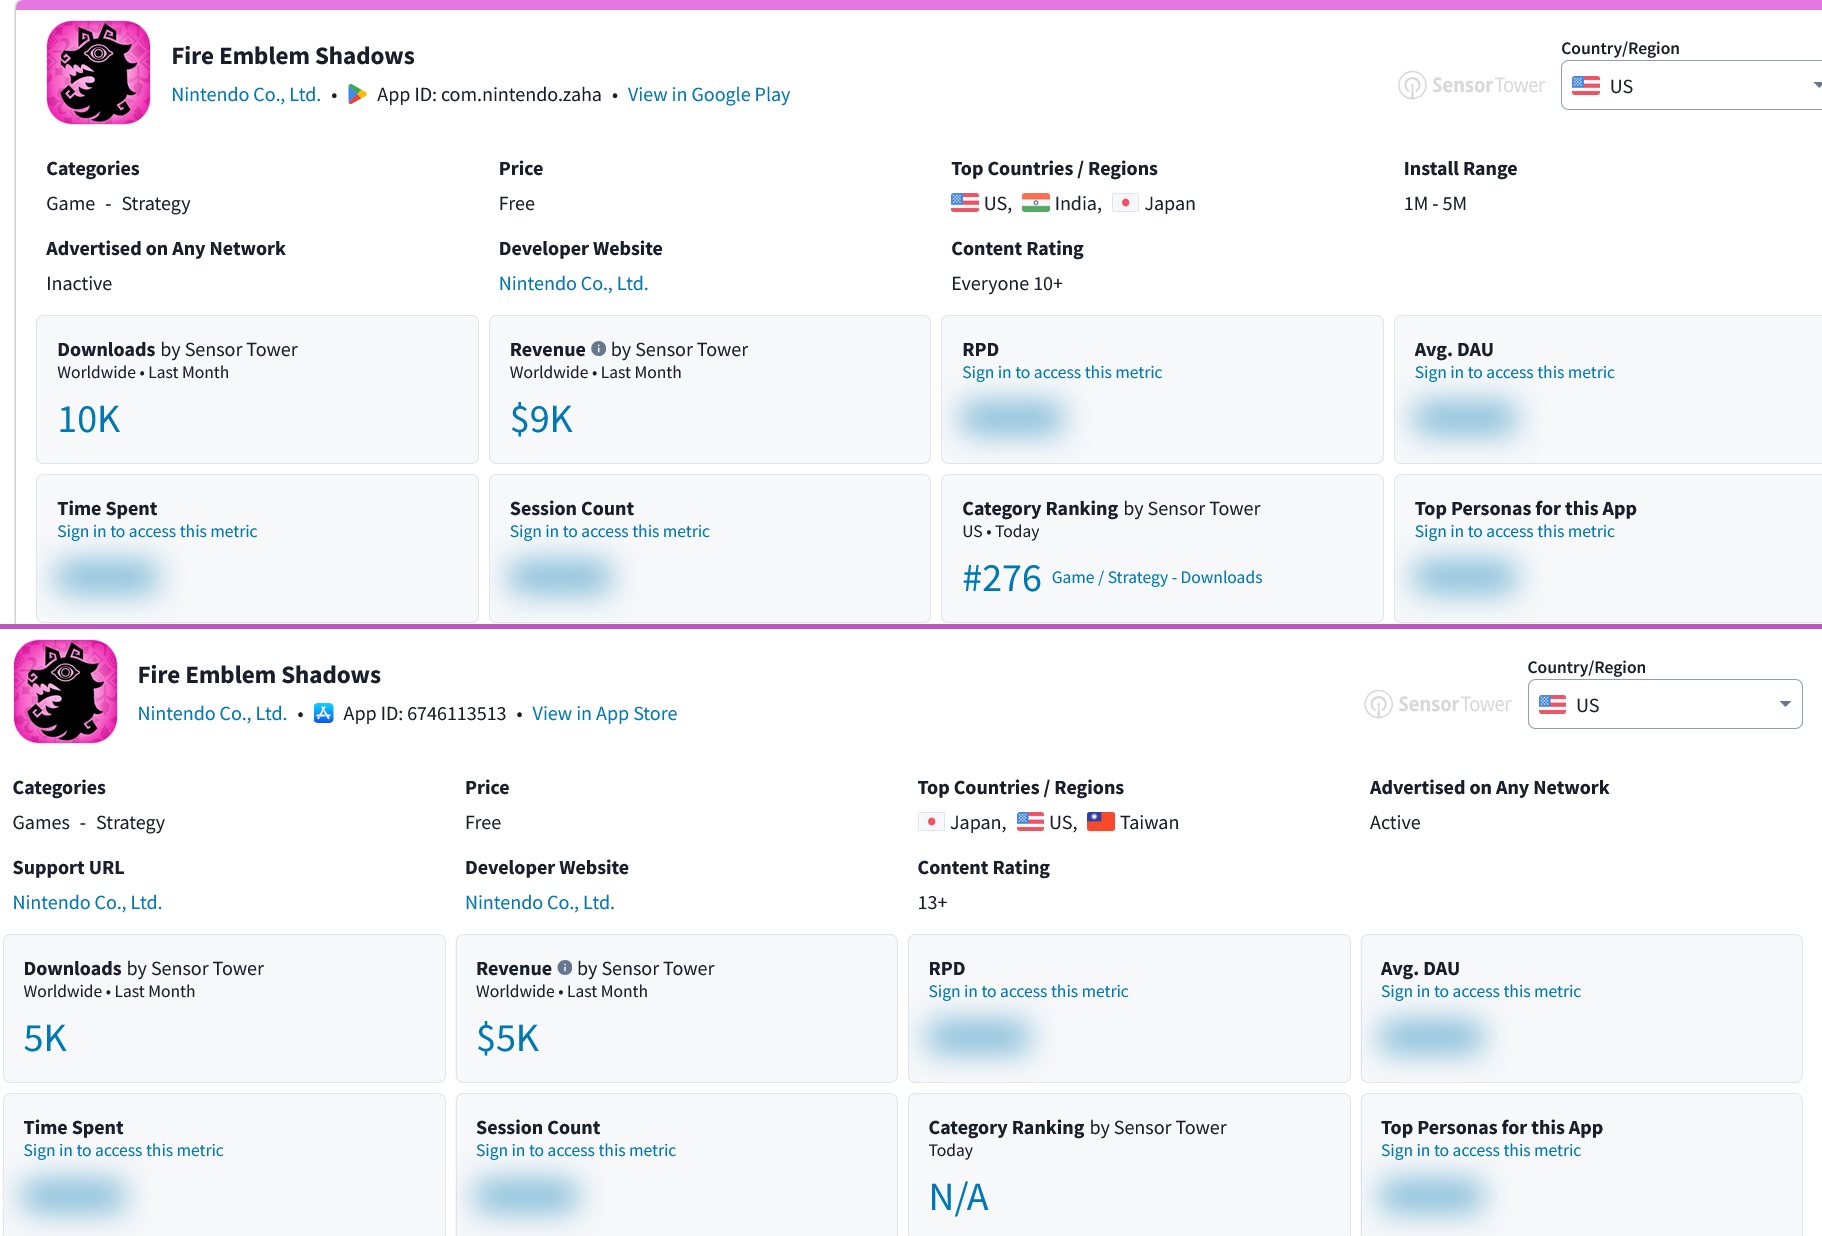
Task: Click the Sensor Tower logo in top panel
Action: [1471, 85]
